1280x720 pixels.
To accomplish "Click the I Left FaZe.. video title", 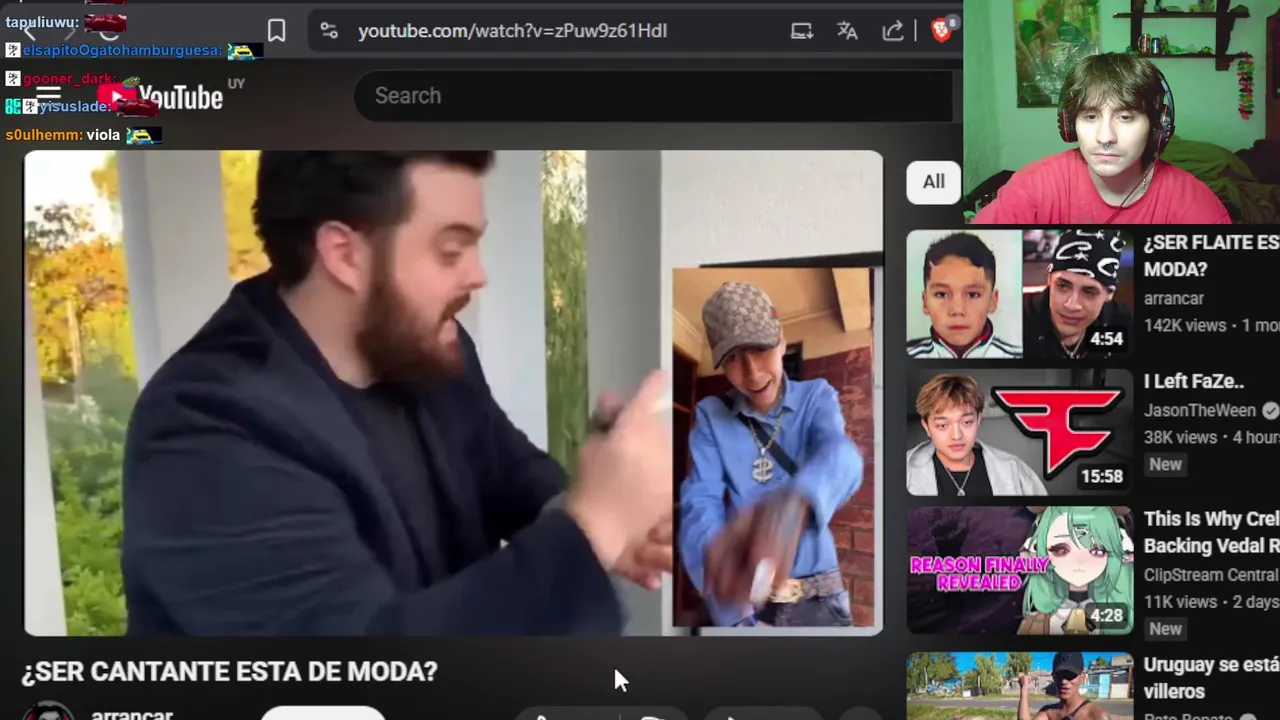I will pyautogui.click(x=1194, y=381).
